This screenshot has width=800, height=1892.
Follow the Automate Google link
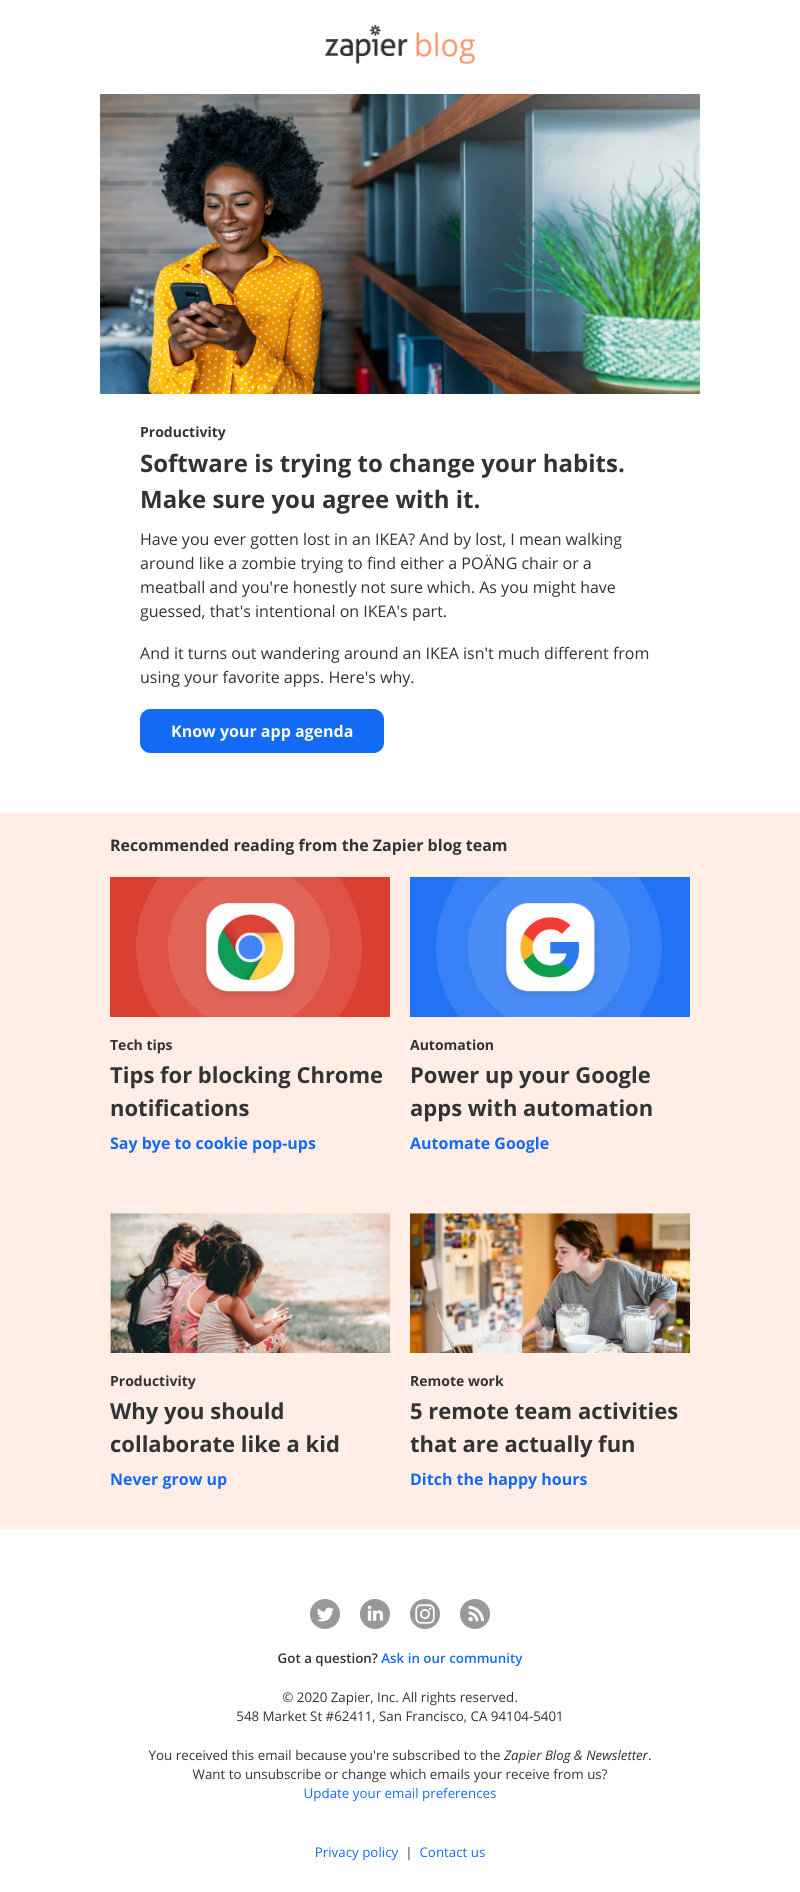click(x=479, y=1143)
